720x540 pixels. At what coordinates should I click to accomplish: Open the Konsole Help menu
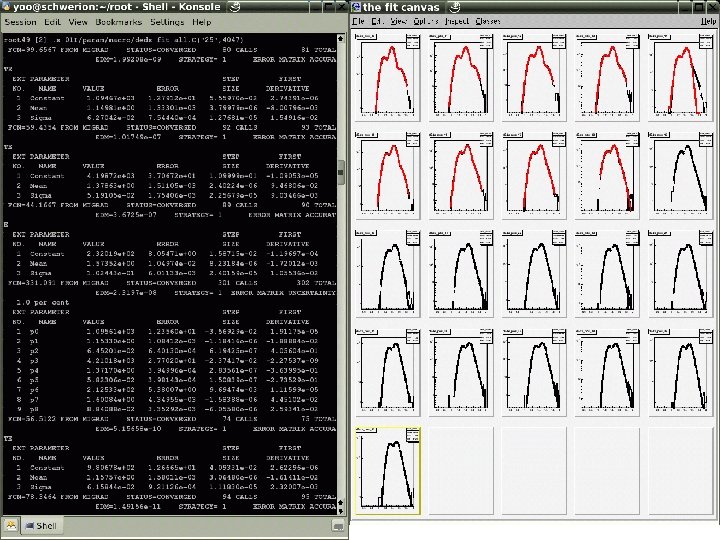pyautogui.click(x=202, y=22)
